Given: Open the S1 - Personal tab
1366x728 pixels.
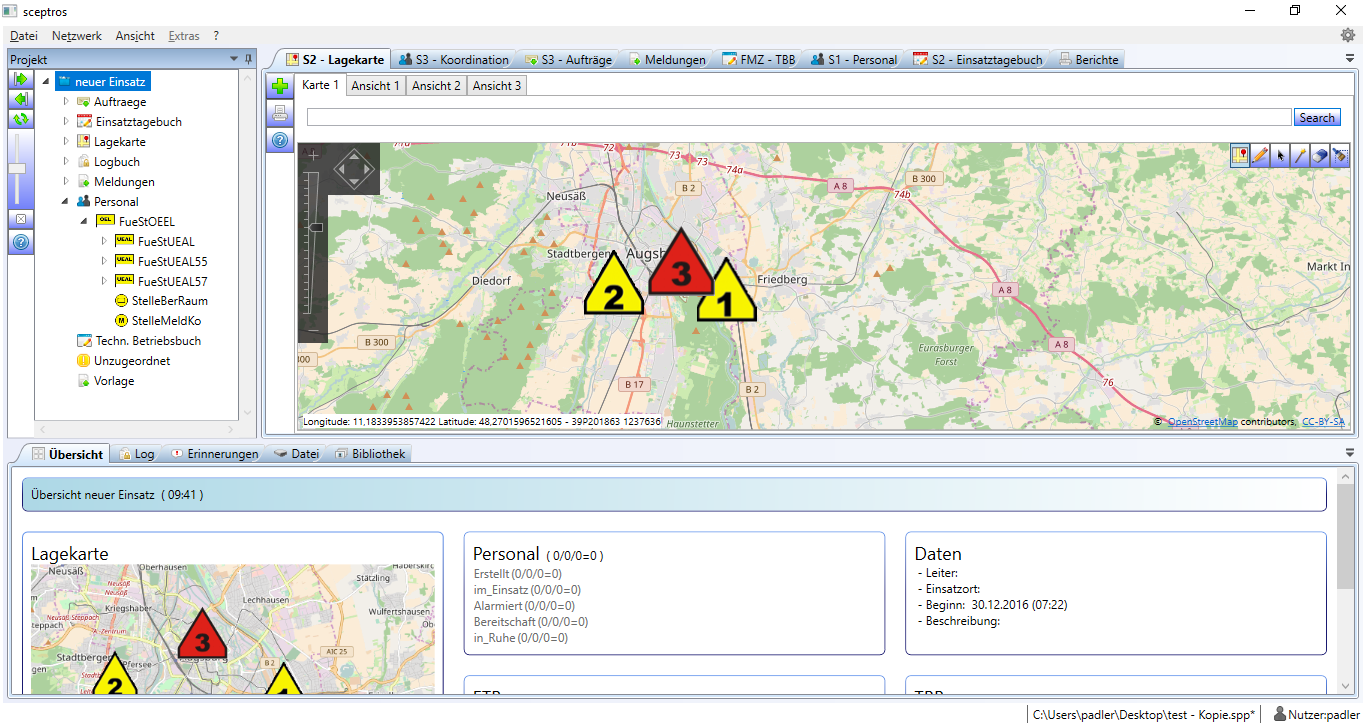Looking at the screenshot, I should point(854,59).
